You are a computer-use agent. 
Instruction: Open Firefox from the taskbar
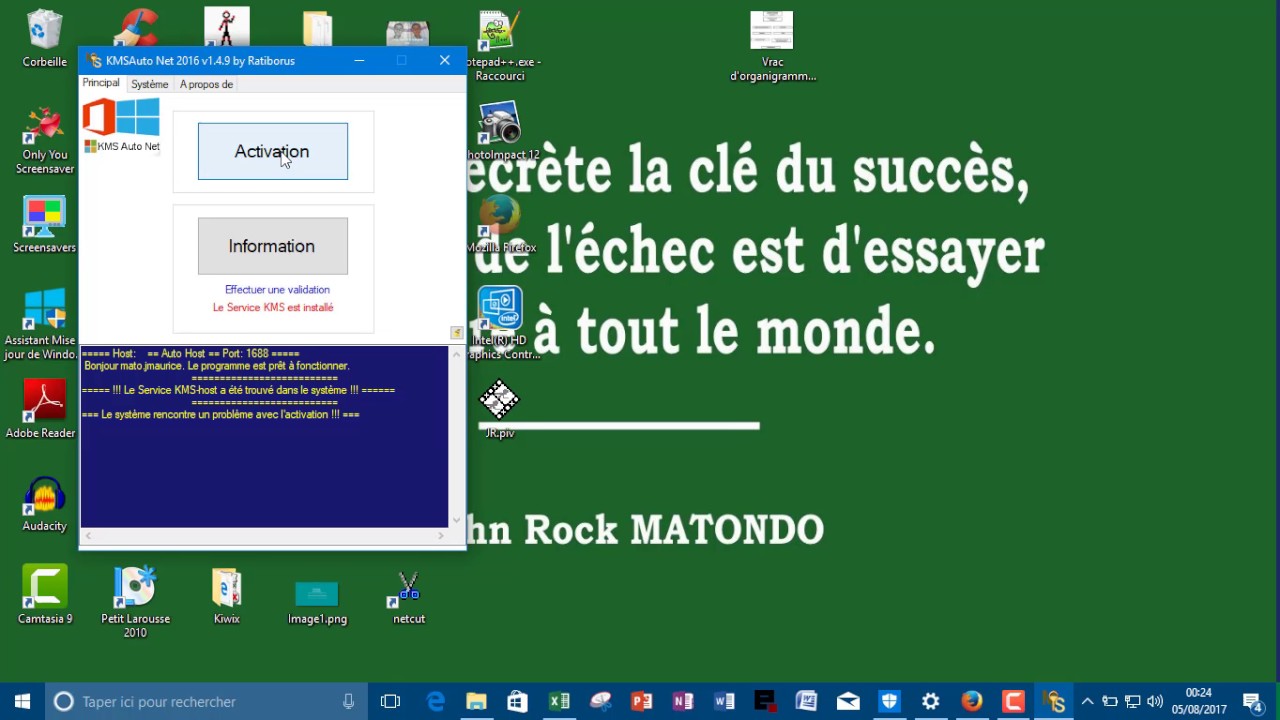(x=972, y=702)
